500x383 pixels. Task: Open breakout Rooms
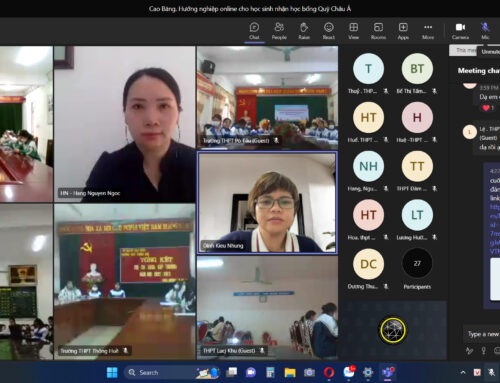(378, 31)
